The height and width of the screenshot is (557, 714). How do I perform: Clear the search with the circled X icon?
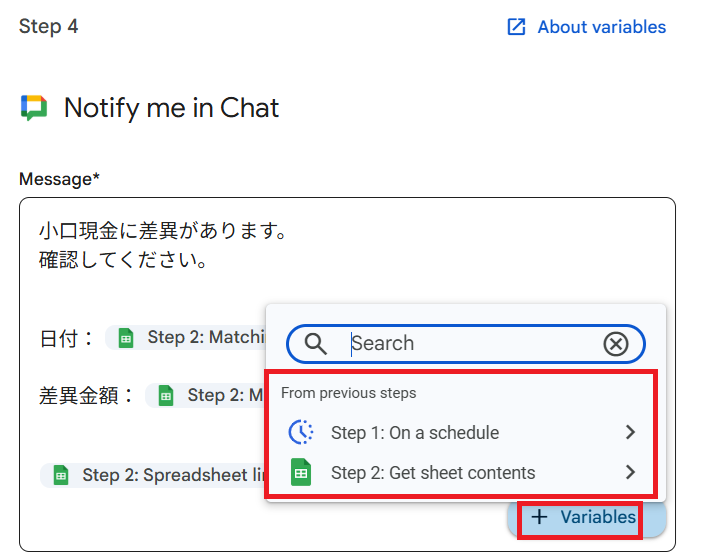(616, 344)
